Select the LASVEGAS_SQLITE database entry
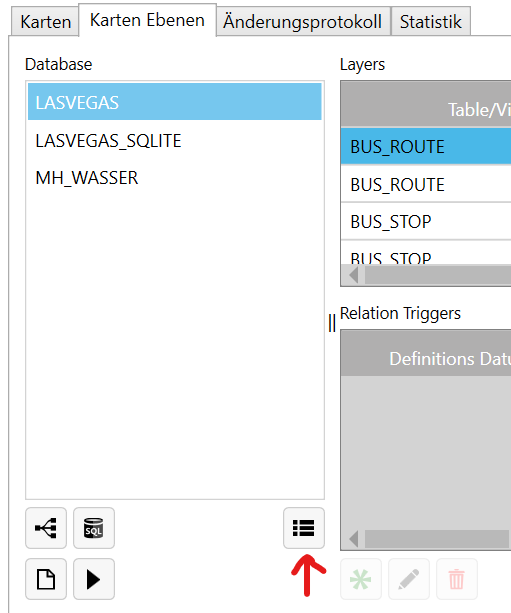Screen dimensions: 511x613 click(x=175, y=141)
